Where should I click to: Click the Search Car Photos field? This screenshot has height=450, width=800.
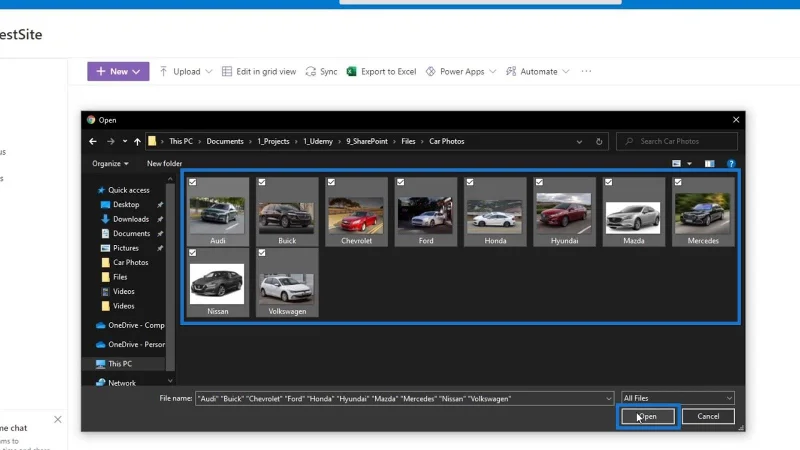click(677, 141)
